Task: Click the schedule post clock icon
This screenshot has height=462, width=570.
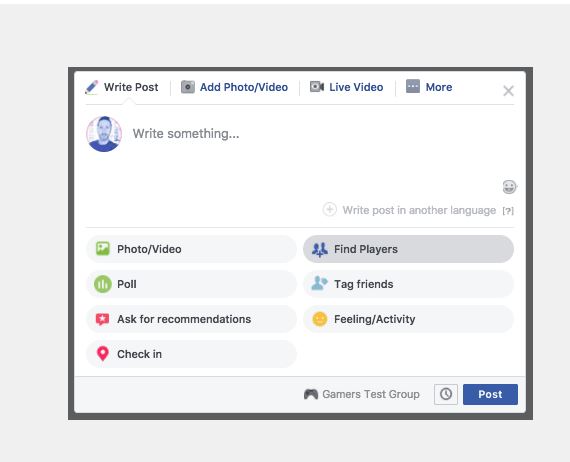Action: click(446, 394)
